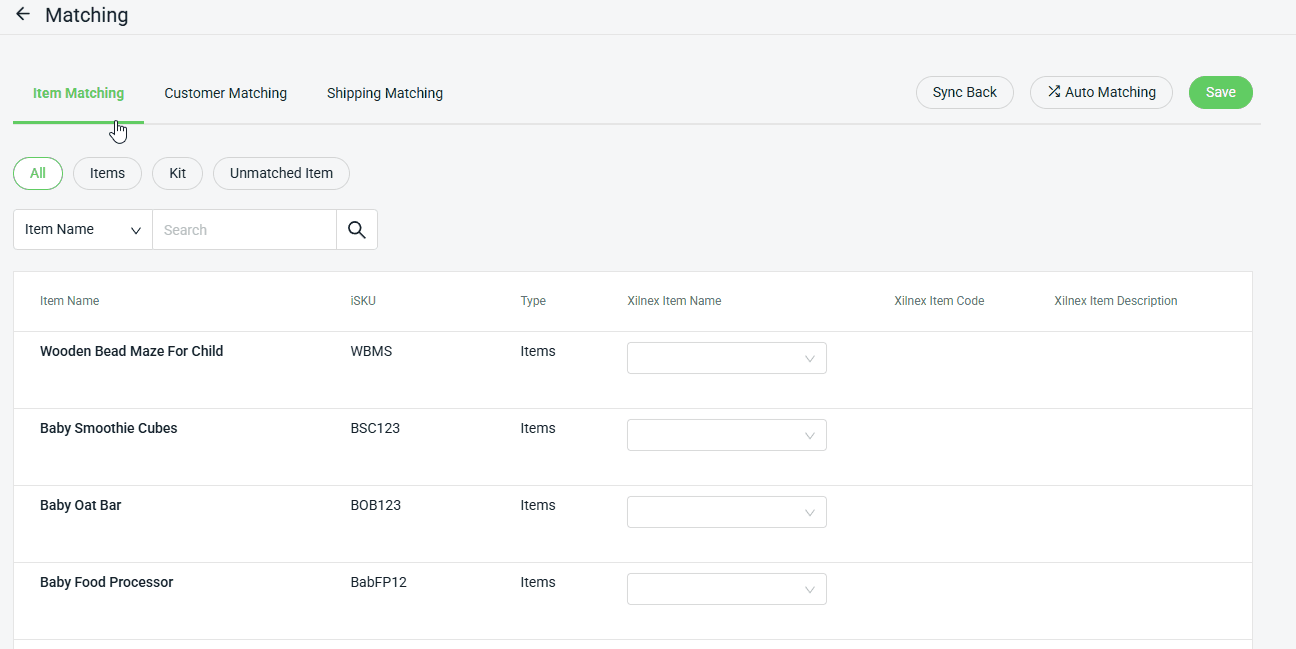Image resolution: width=1296 pixels, height=649 pixels.
Task: Filter by Items type chip
Action: tap(107, 173)
